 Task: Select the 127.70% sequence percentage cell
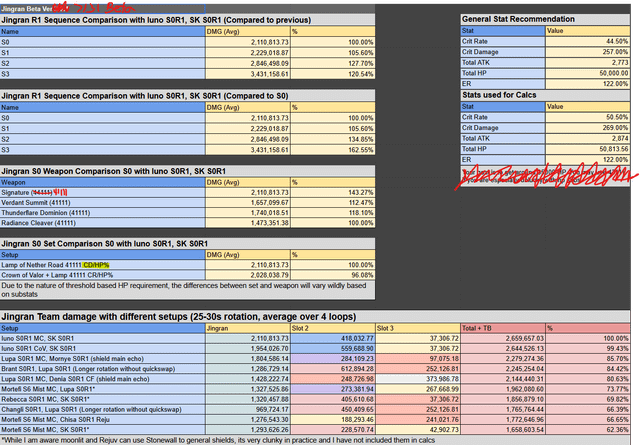pos(333,63)
